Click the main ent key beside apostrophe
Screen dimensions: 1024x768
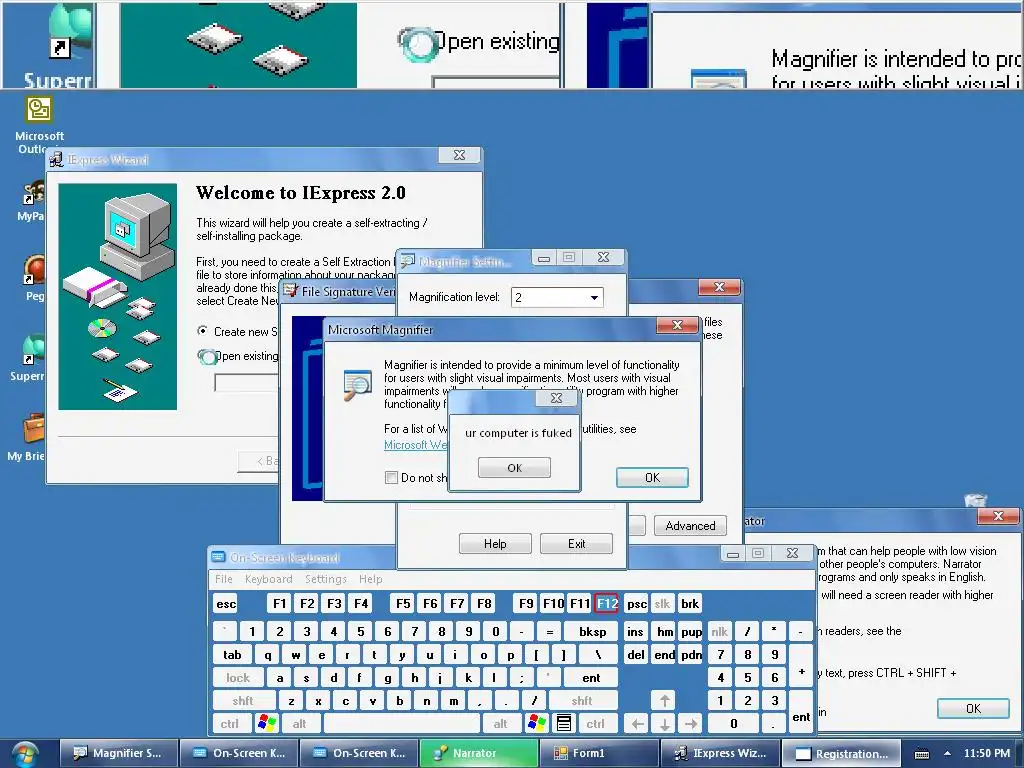(591, 678)
